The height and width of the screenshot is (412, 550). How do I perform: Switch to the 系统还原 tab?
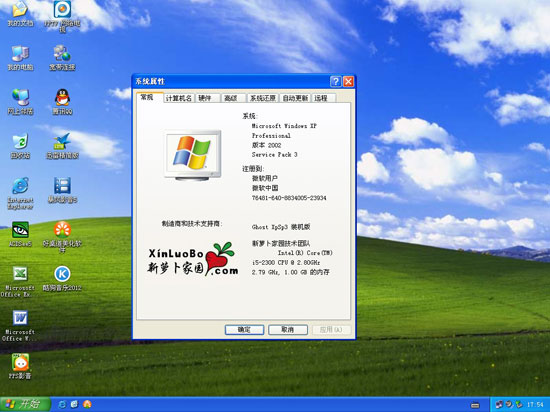263,98
